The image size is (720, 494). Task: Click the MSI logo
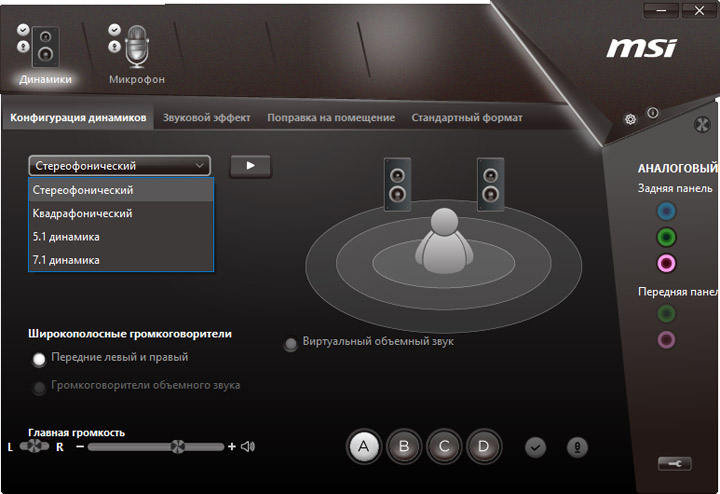click(641, 48)
